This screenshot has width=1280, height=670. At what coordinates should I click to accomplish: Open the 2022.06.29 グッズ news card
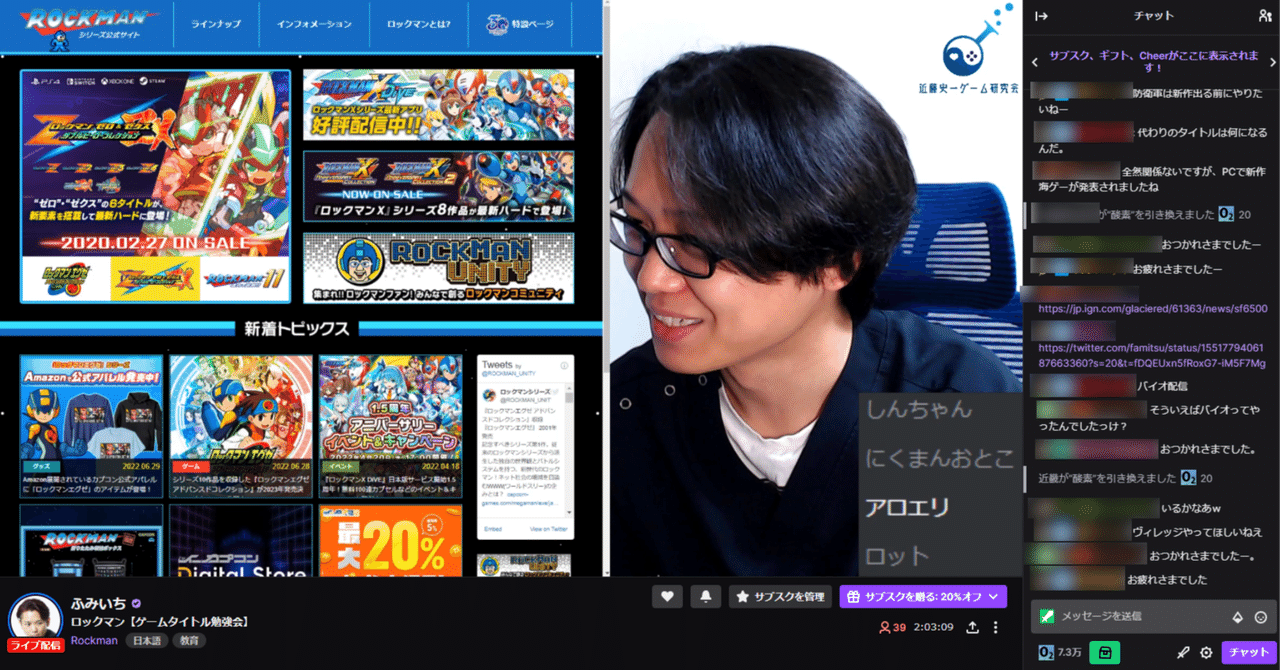pyautogui.click(x=91, y=425)
